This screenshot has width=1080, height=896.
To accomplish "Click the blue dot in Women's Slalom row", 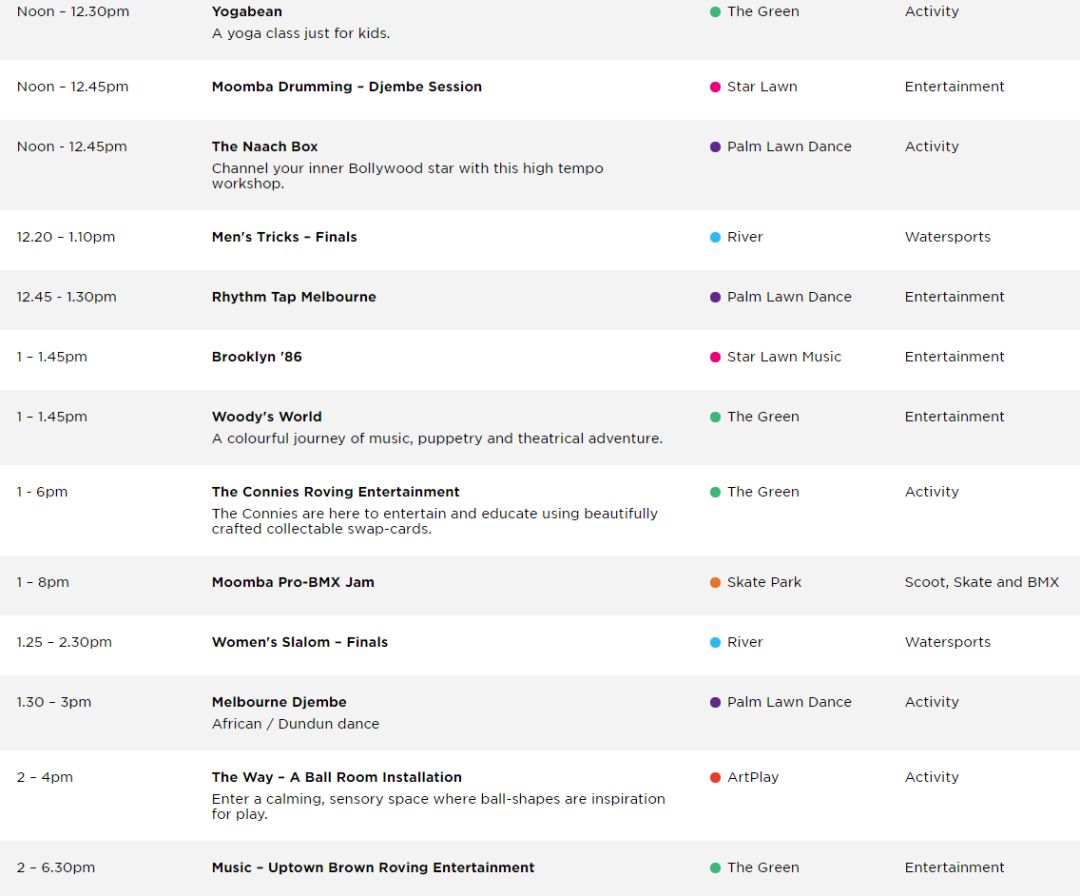I will coord(715,642).
